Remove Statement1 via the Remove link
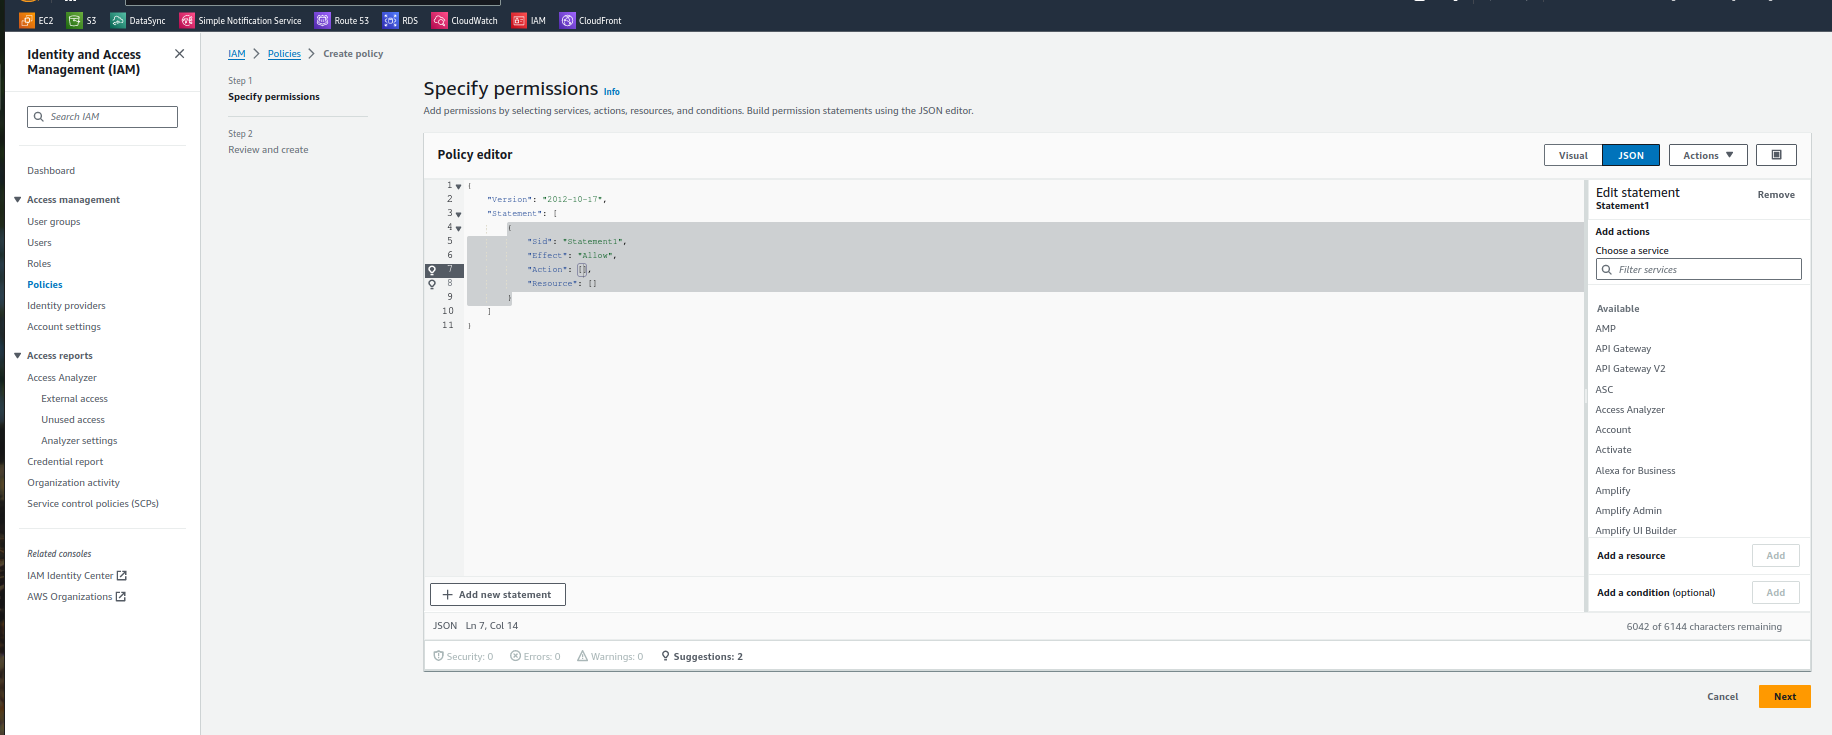1832x735 pixels. point(1776,195)
